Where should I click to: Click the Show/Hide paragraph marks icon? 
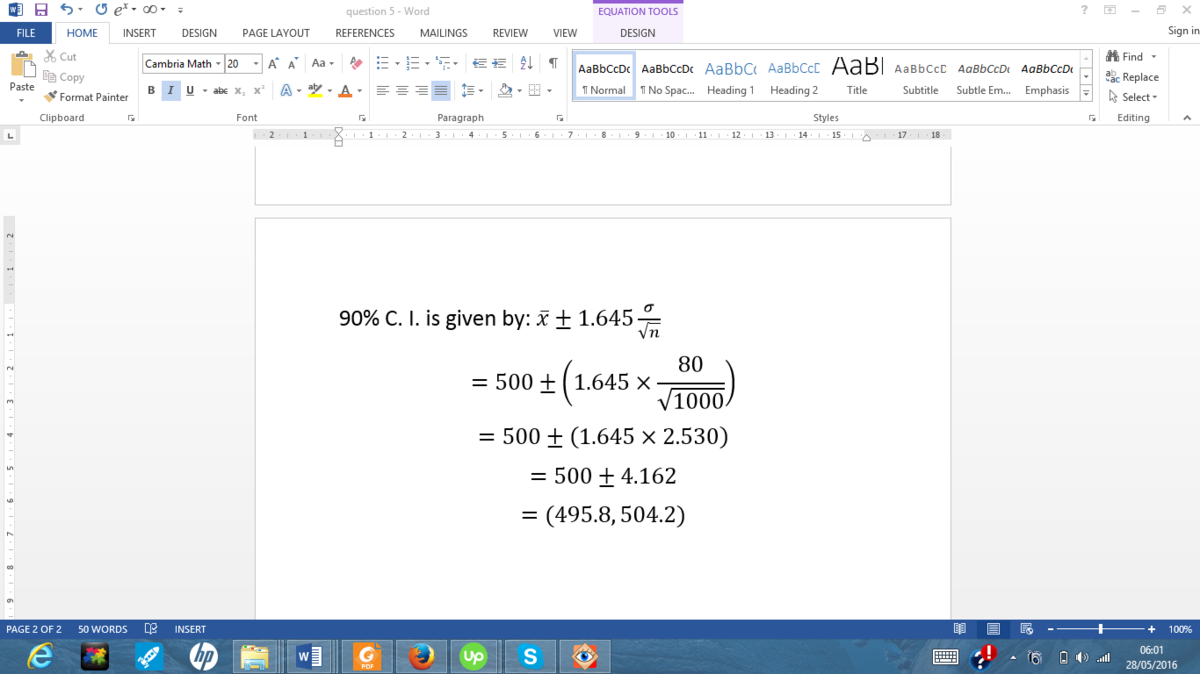(x=552, y=63)
